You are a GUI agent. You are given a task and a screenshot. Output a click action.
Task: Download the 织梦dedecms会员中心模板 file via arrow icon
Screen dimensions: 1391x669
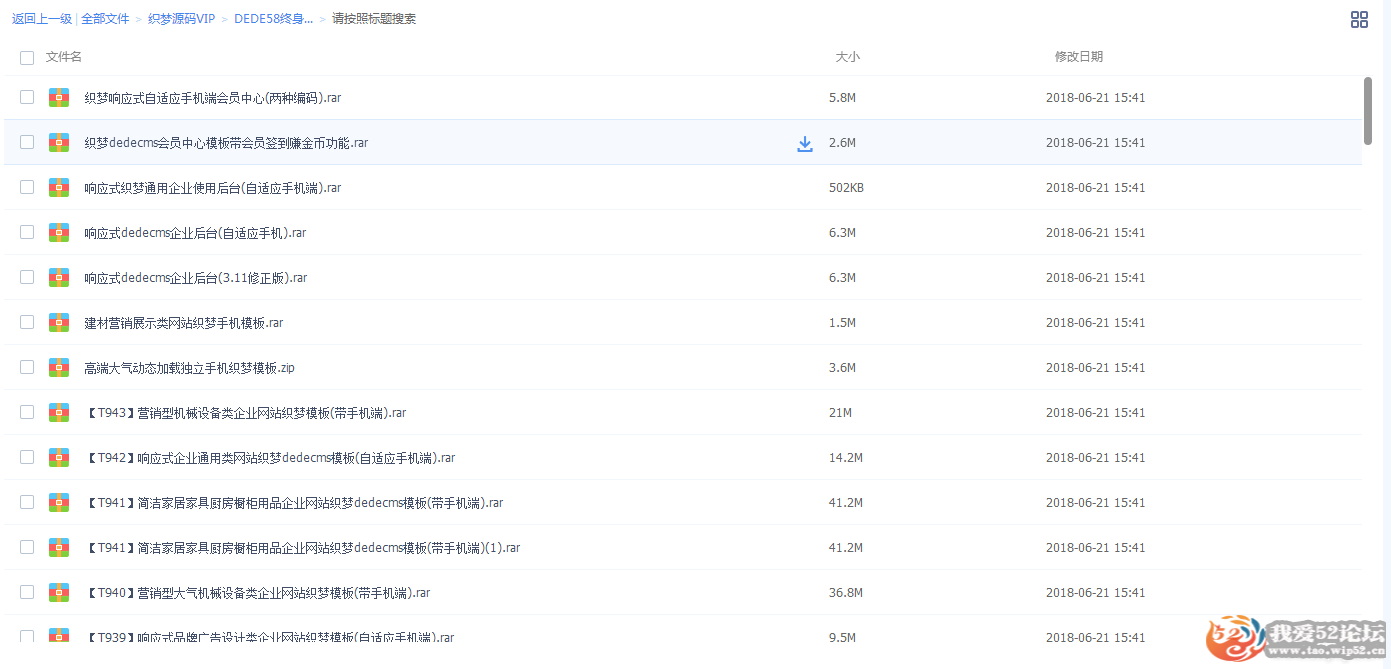(x=805, y=143)
